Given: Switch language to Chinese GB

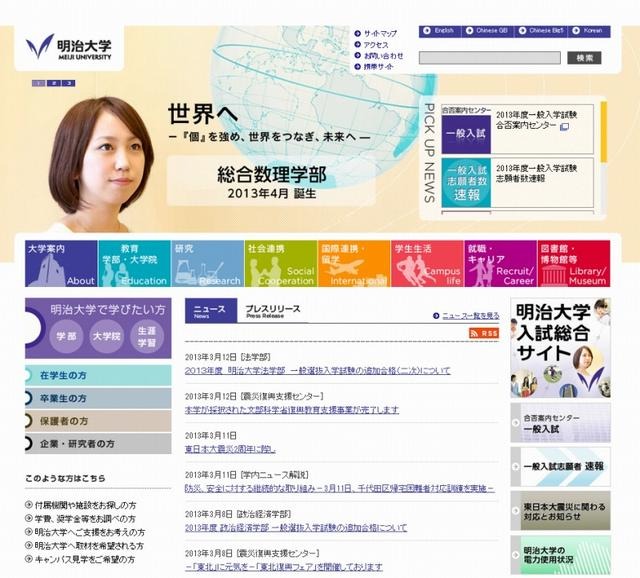Looking at the screenshot, I should (x=488, y=31).
